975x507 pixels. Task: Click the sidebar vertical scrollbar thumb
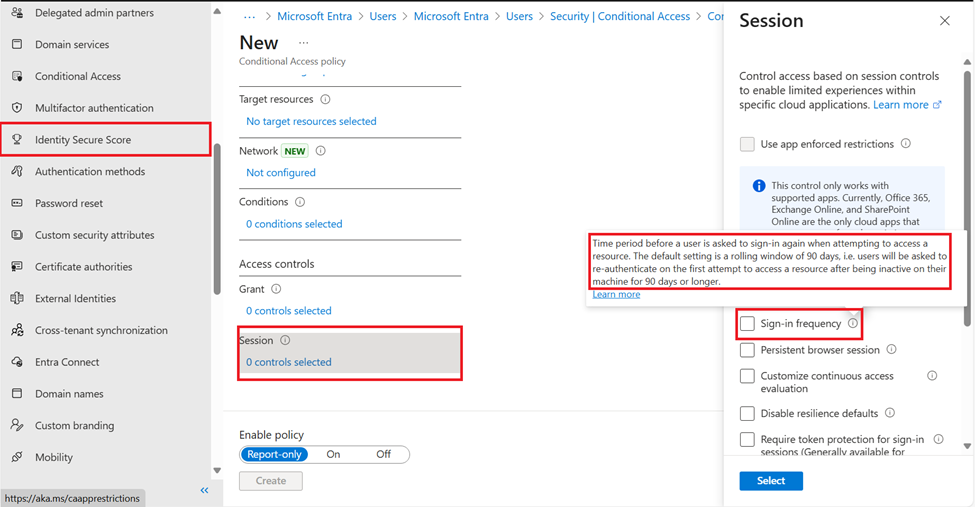(x=217, y=219)
